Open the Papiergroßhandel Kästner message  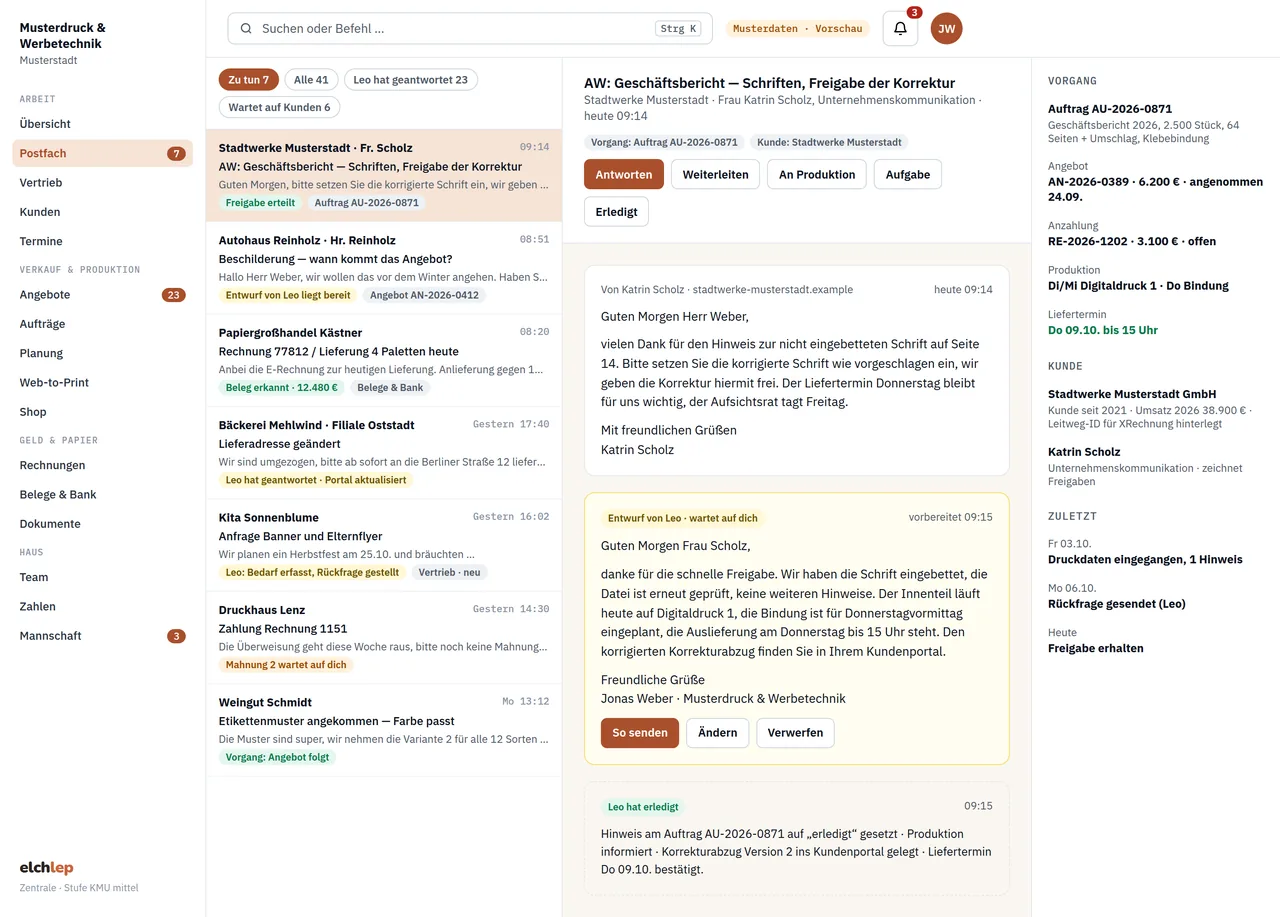[x=384, y=360]
